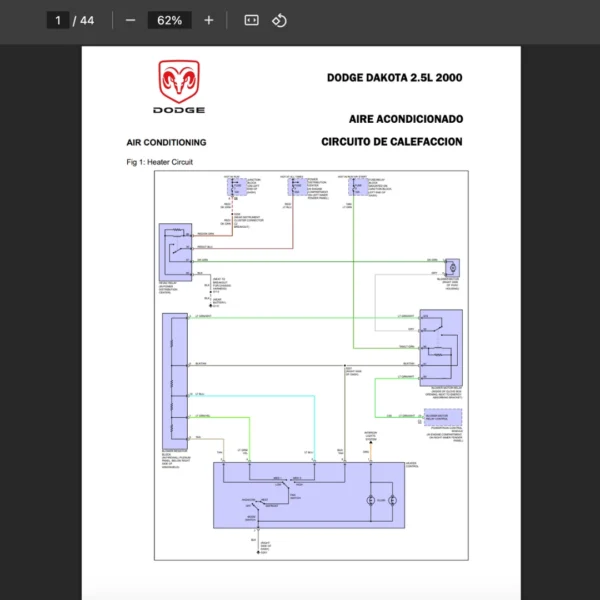The image size is (600, 600).
Task: Click the Dodge ram logo
Action: pyautogui.click(x=179, y=82)
